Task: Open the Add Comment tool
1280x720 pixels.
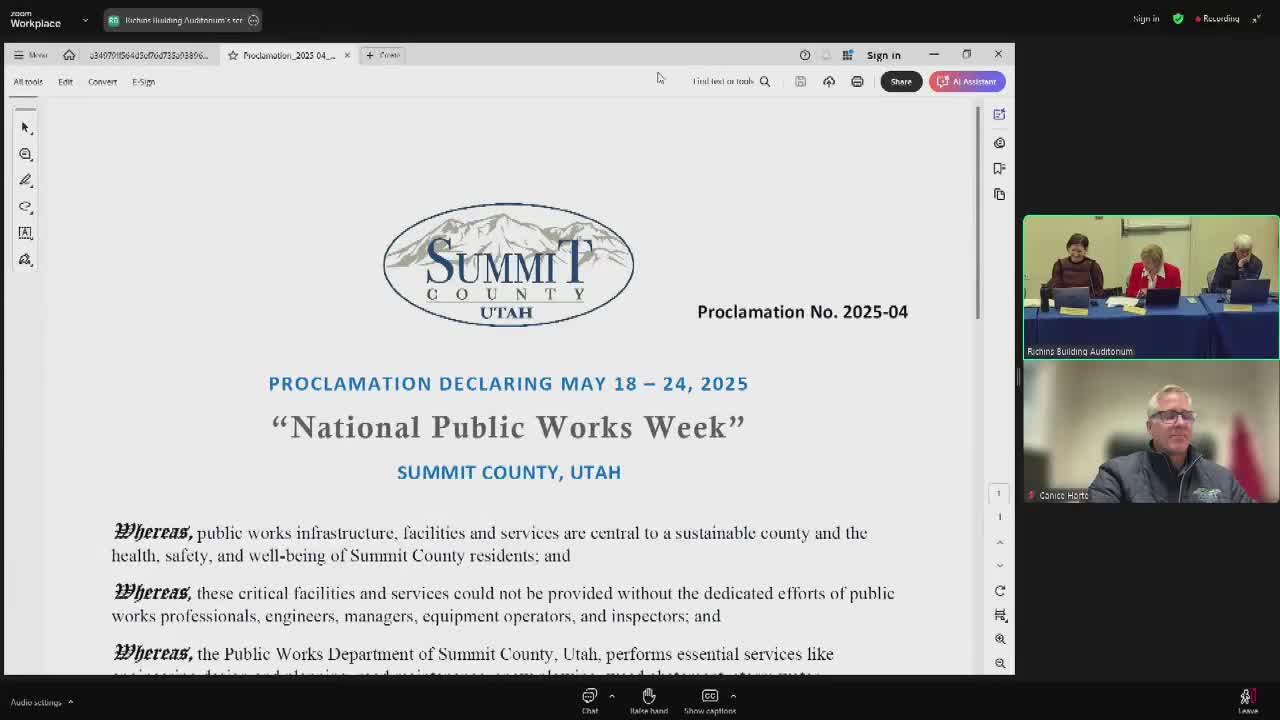Action: 25,154
